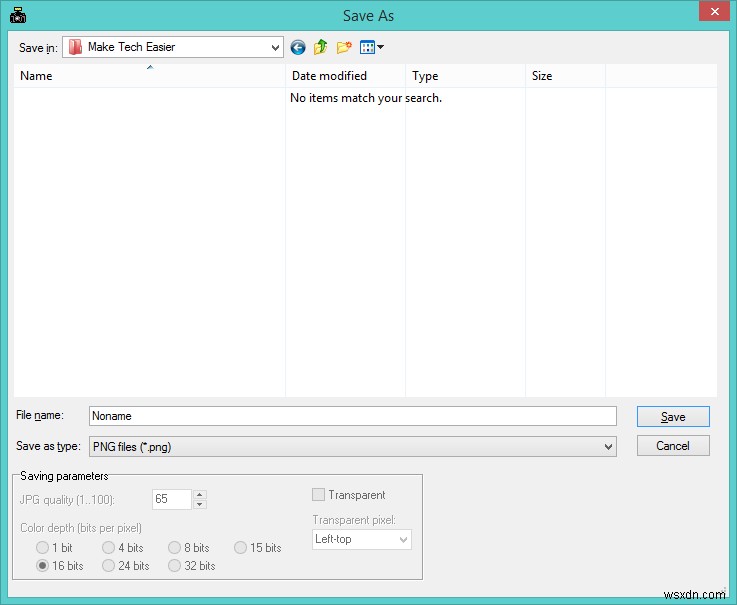Click the JPG quality value field
737x605 pixels.
click(172, 499)
